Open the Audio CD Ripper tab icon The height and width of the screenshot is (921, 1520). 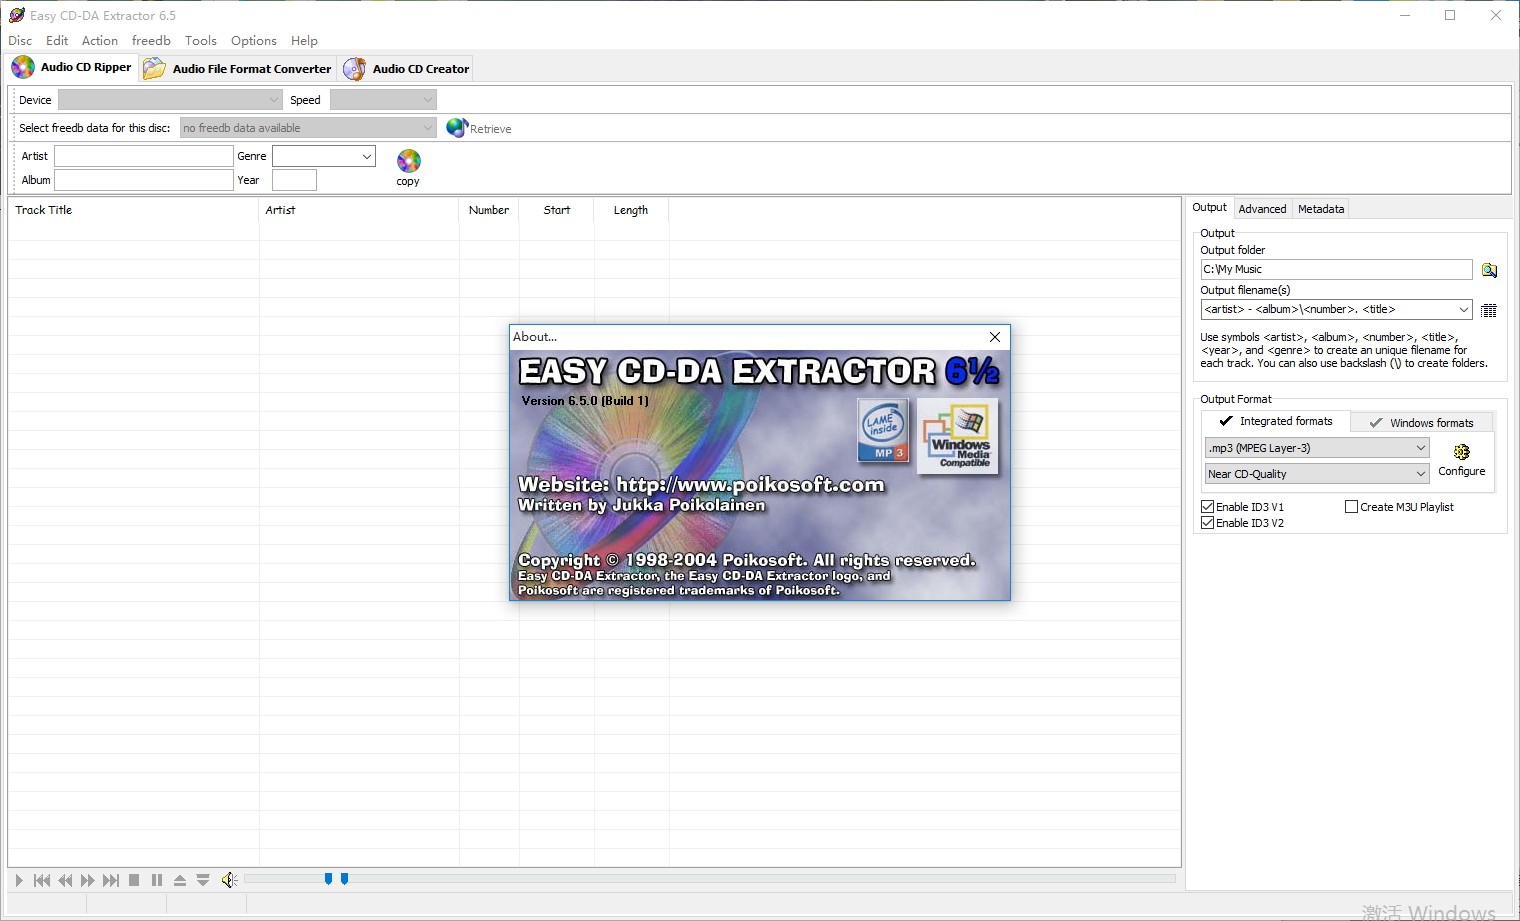pos(22,66)
